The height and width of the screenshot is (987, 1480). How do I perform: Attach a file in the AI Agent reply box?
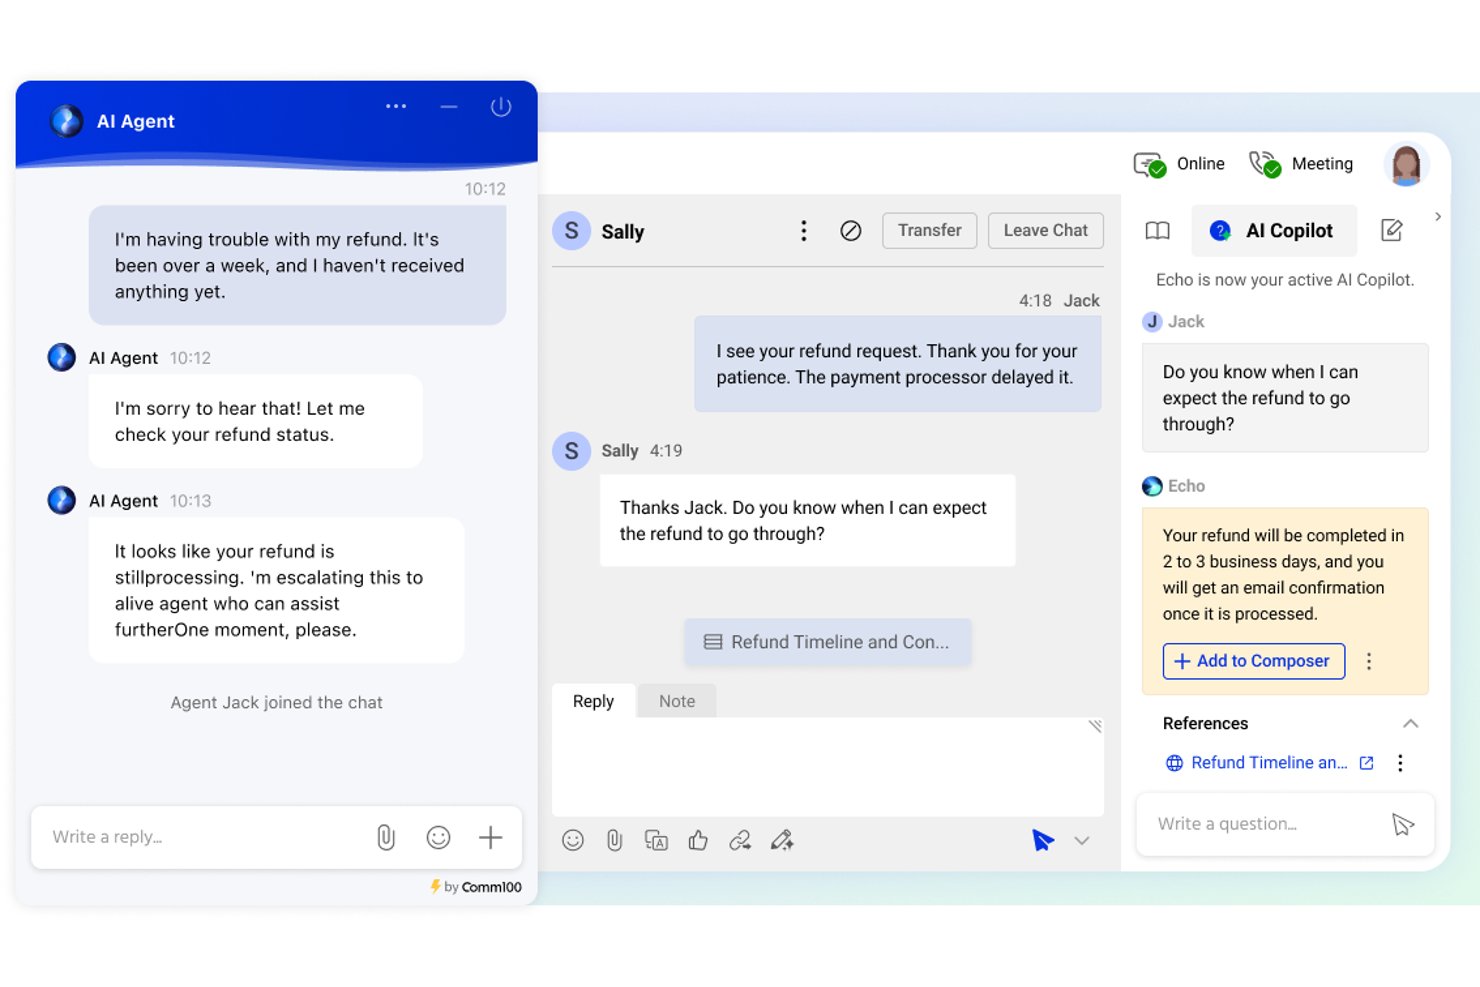pos(386,838)
